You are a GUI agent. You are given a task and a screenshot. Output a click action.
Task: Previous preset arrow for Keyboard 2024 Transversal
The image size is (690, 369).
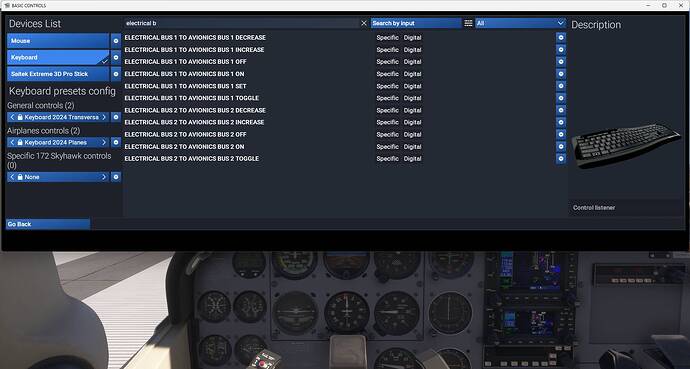coord(12,117)
